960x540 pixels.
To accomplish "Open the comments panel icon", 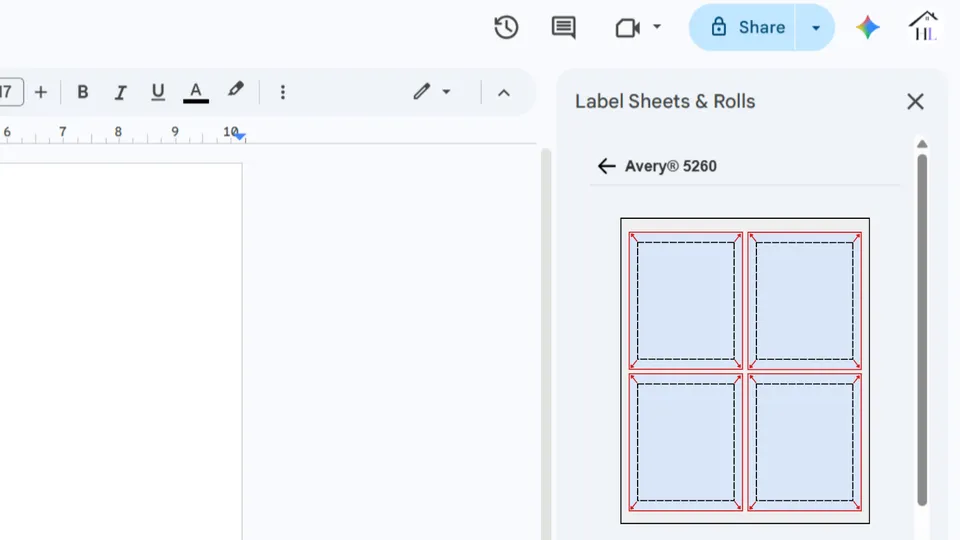I will (563, 28).
